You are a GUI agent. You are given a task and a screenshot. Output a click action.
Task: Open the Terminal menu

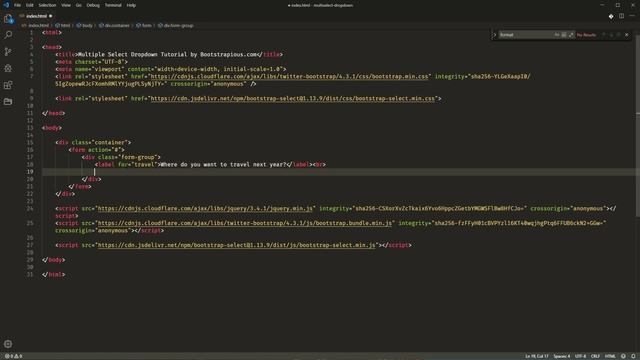pyautogui.click(x=113, y=5)
